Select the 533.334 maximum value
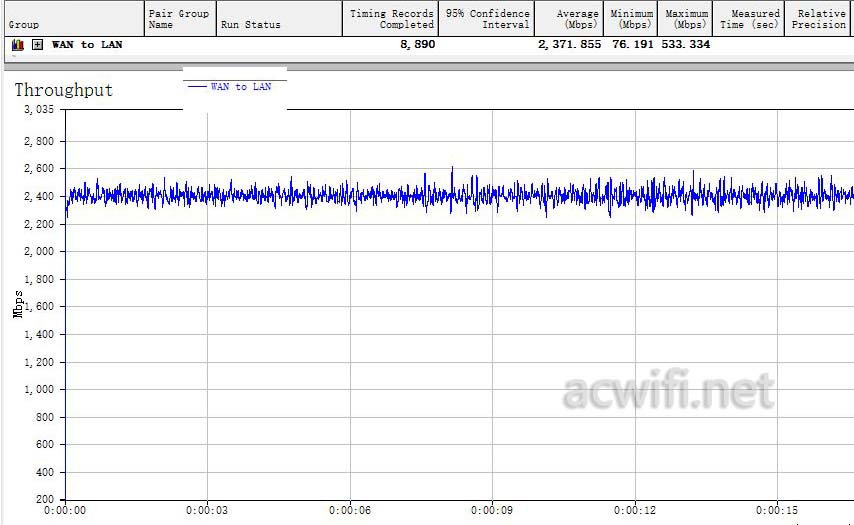Image resolution: width=854 pixels, height=525 pixels. pos(686,45)
